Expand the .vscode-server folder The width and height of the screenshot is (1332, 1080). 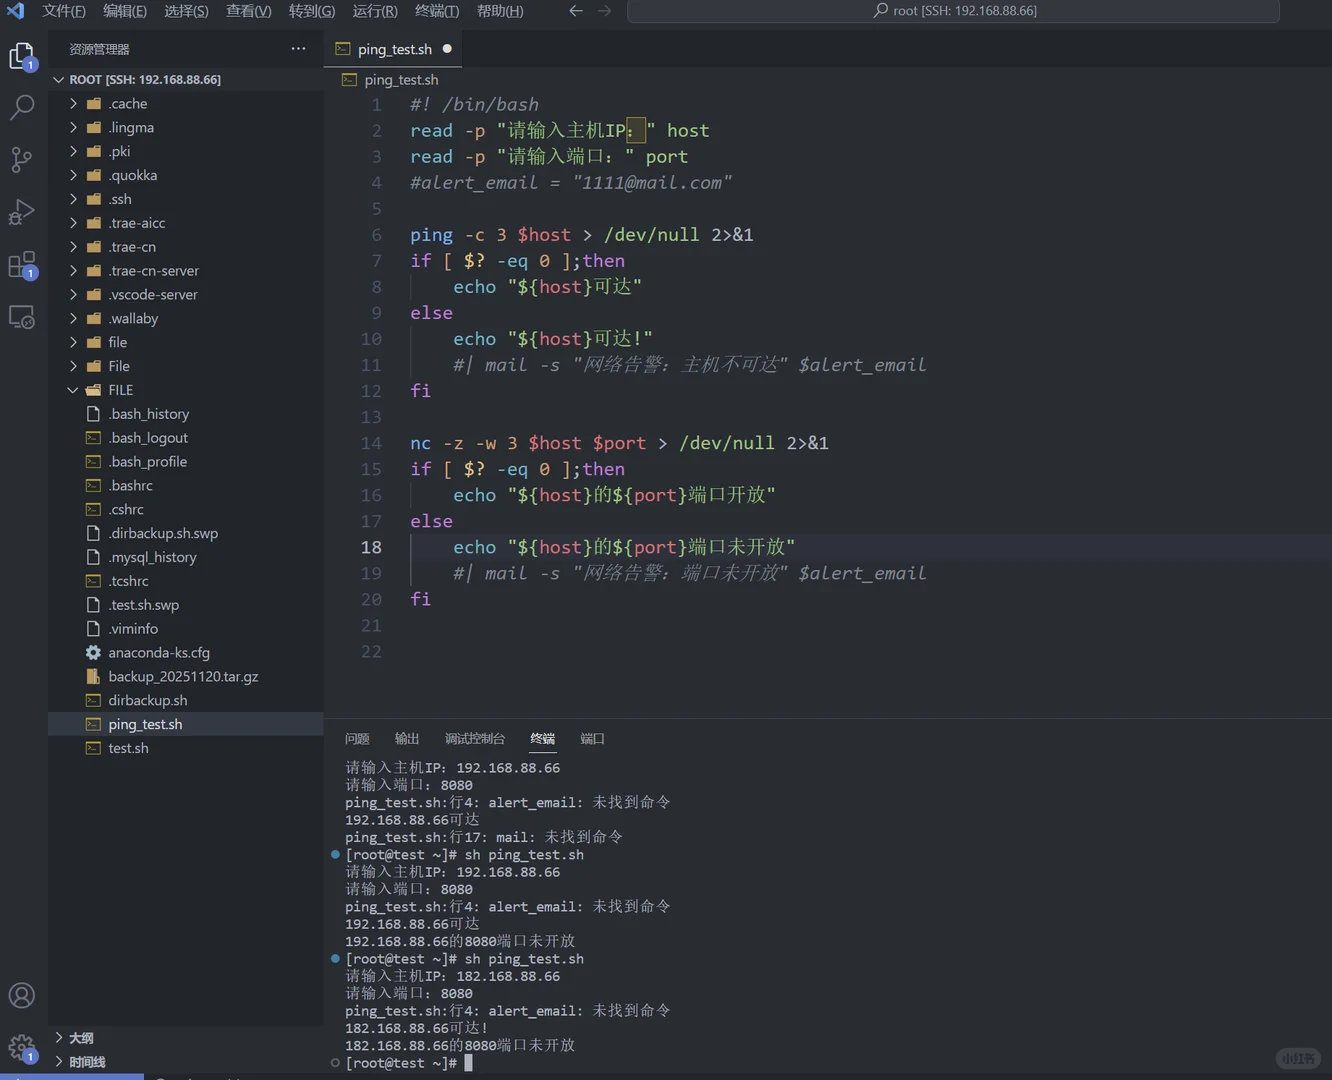(x=186, y=295)
